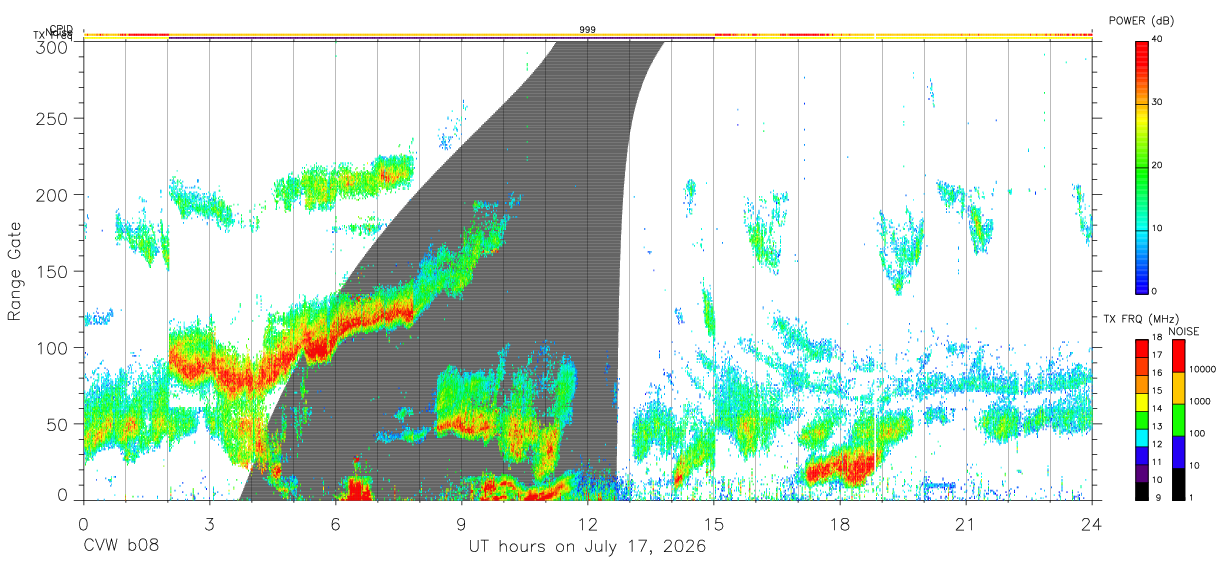
Task: Click the '3' tick on the UT hours axis
Action: point(209,523)
